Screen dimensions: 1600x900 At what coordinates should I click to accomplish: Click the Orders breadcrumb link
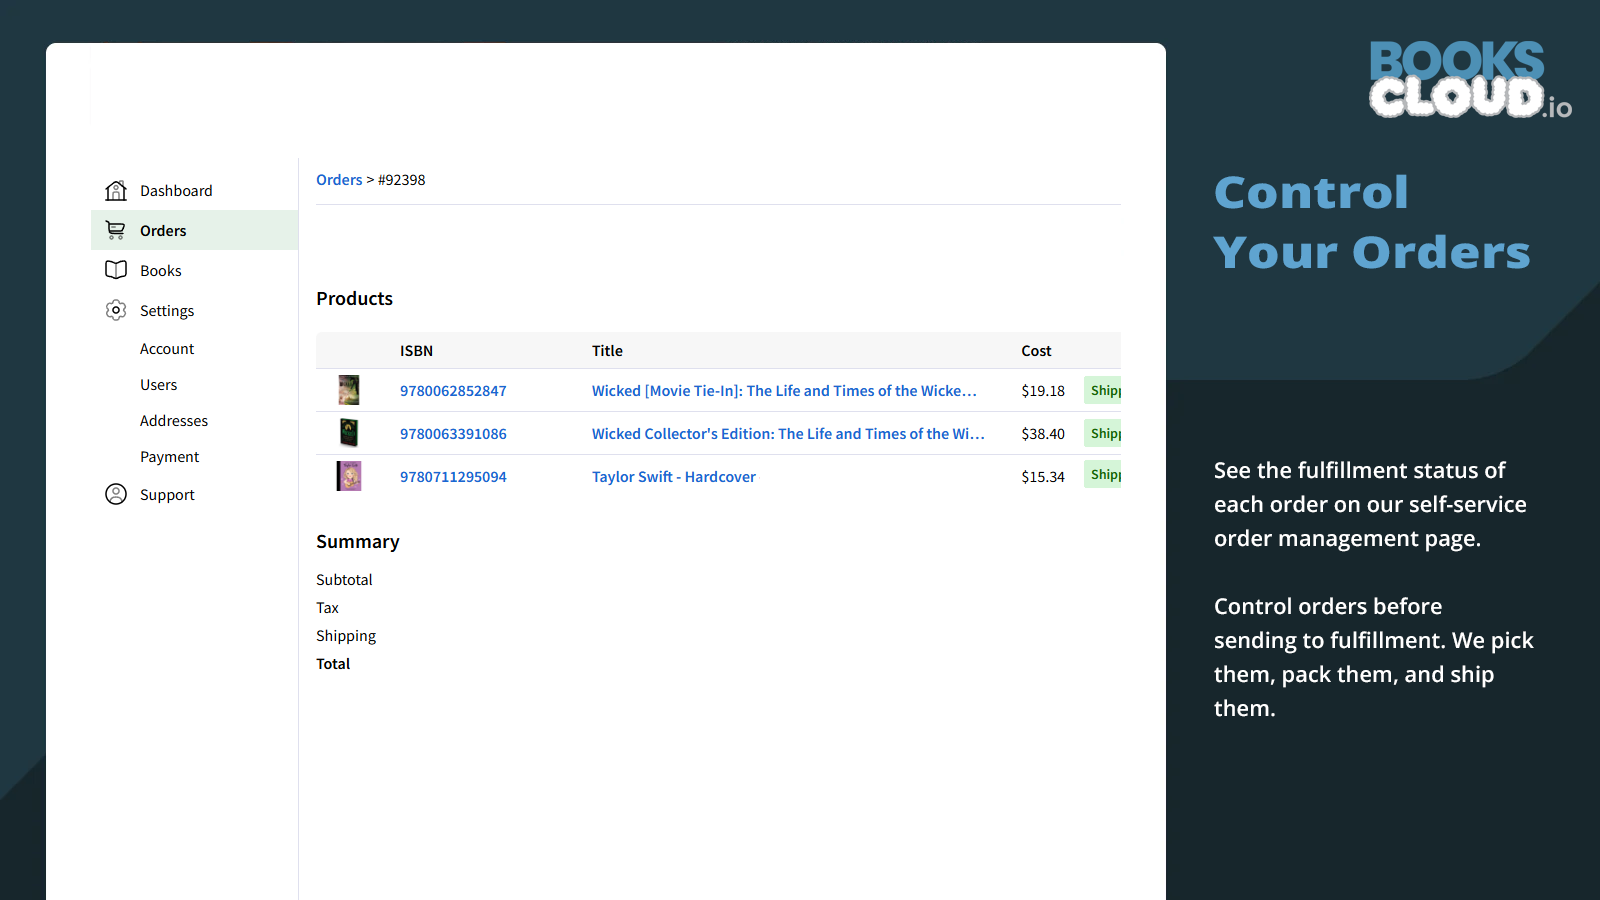[x=339, y=180]
